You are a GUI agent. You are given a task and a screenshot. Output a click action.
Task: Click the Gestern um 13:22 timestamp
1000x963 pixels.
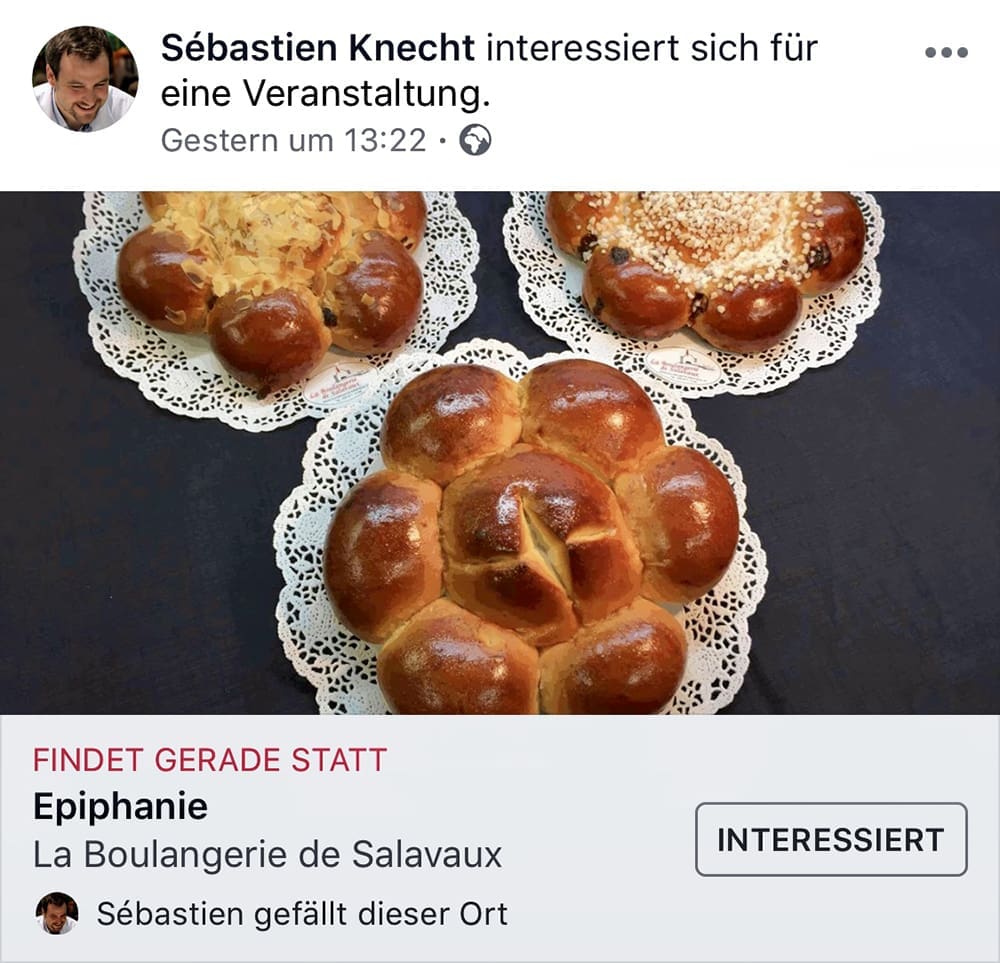293,140
